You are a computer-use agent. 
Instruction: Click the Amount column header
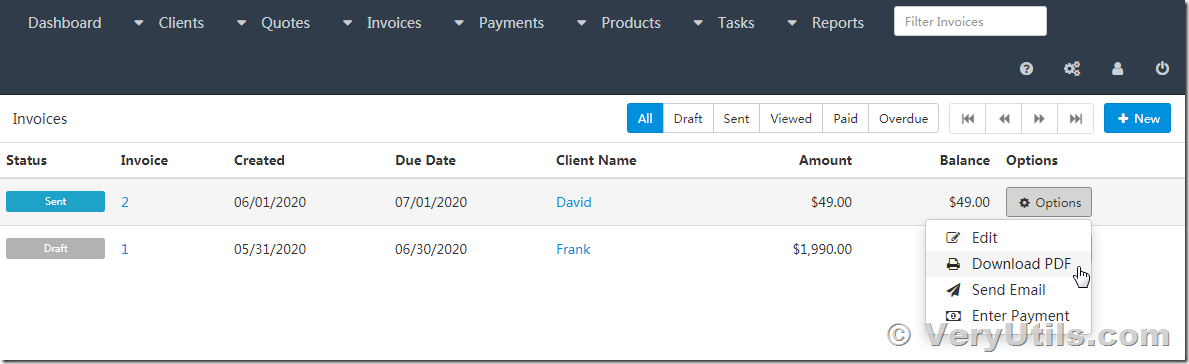pyautogui.click(x=825, y=160)
